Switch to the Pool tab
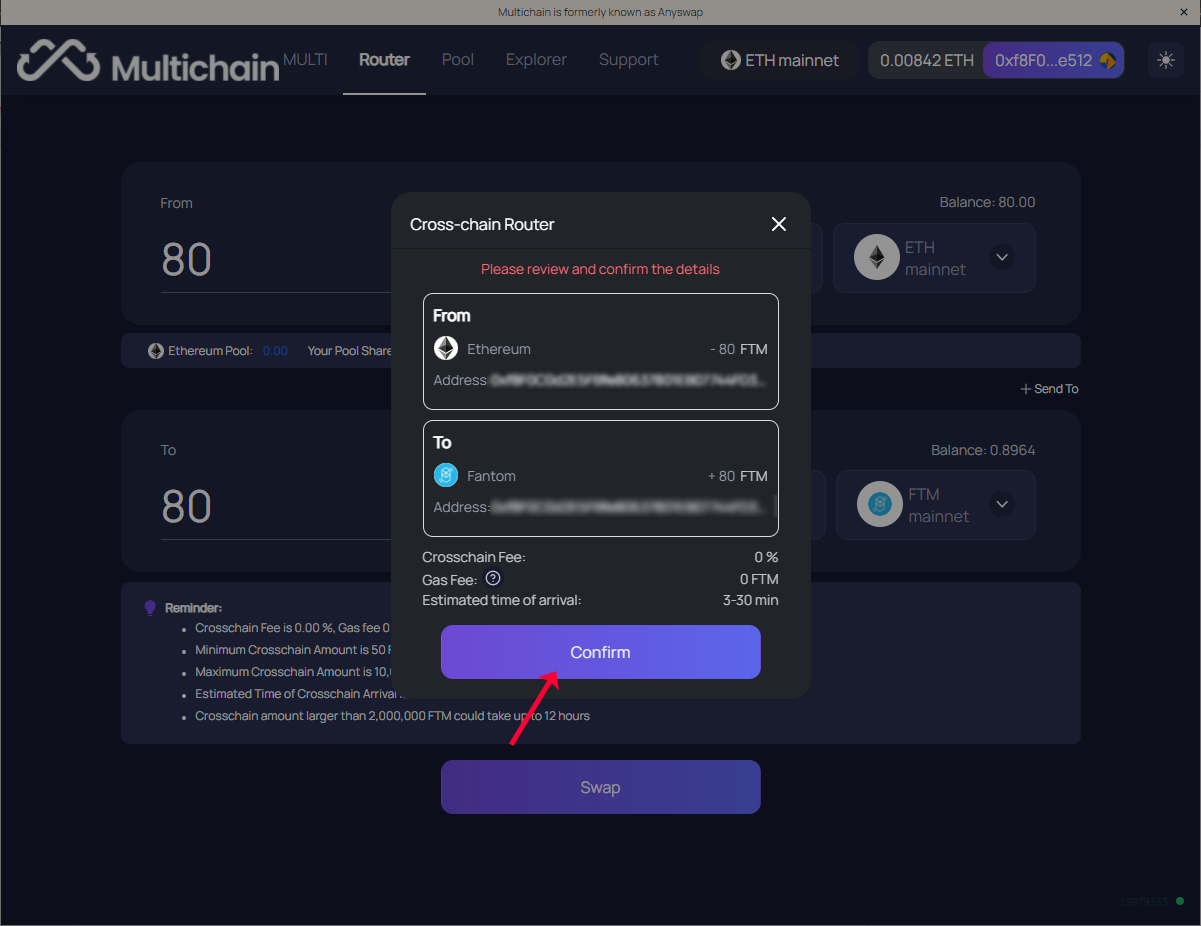 pyautogui.click(x=458, y=60)
